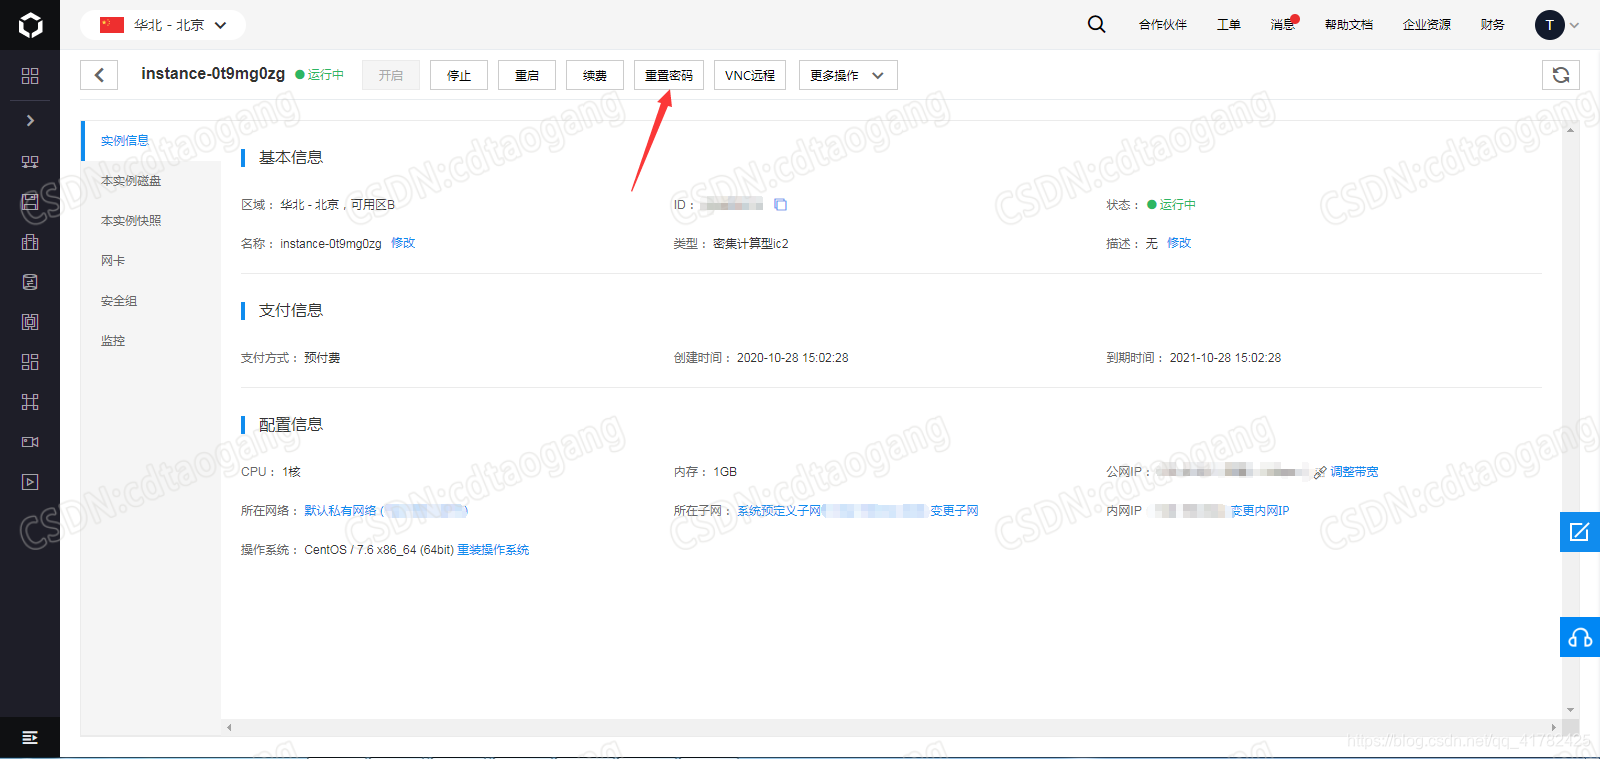Screen dimensions: 1600x759
Task: Click the 预付费 payment method value
Action: click(x=322, y=358)
